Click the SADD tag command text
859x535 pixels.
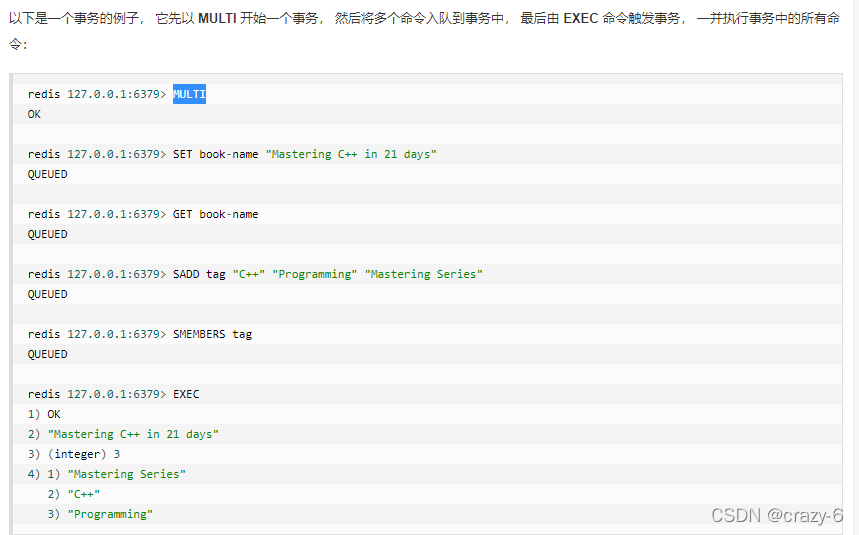coord(199,274)
